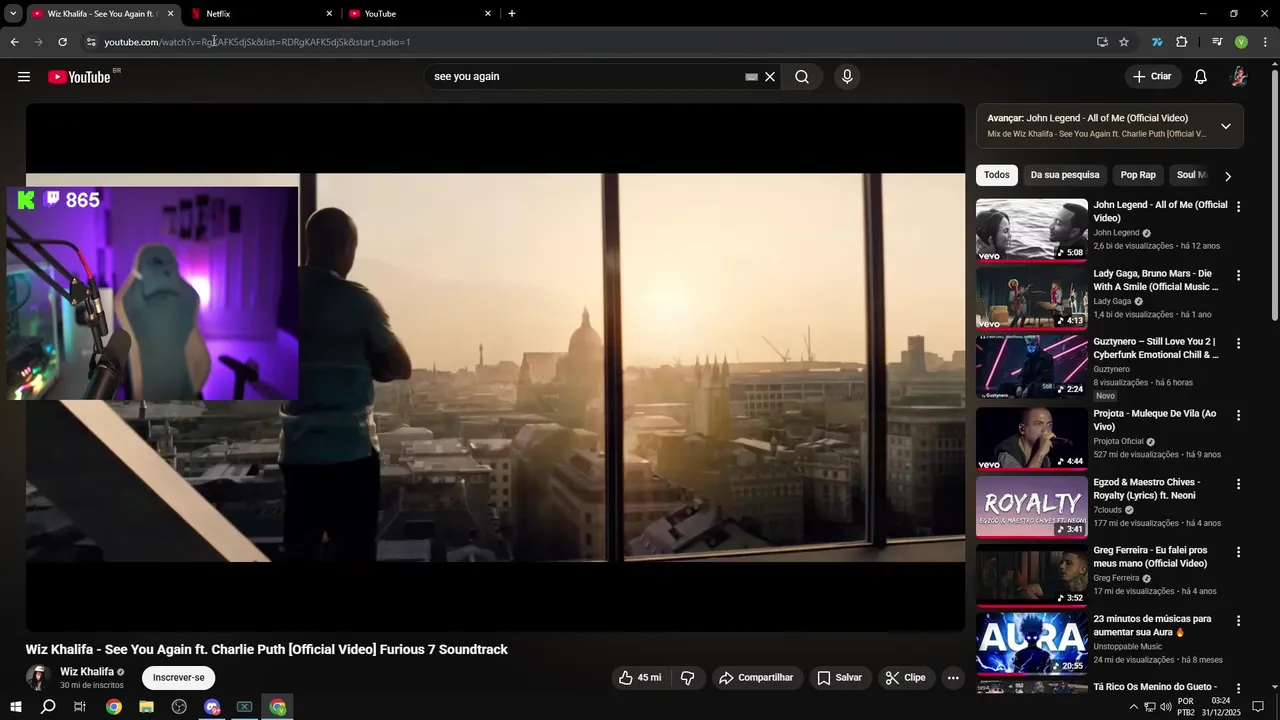Open the 7TV extension icon
The image size is (1280, 720).
tap(1157, 42)
